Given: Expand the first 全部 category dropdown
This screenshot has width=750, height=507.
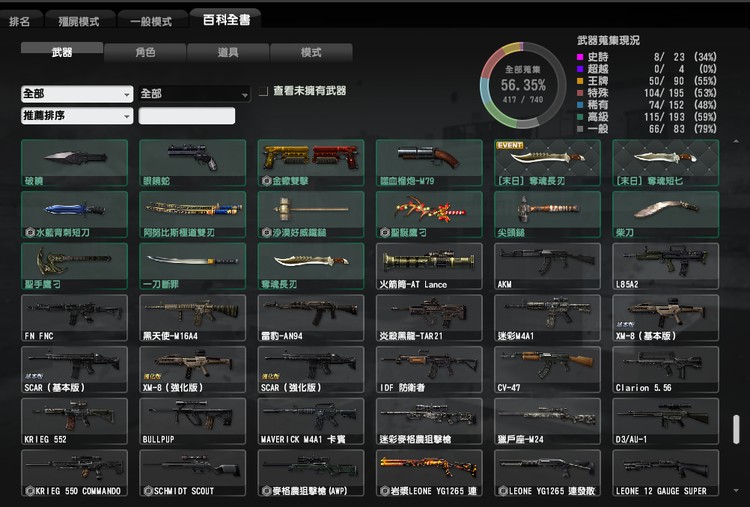Looking at the screenshot, I should coord(76,93).
